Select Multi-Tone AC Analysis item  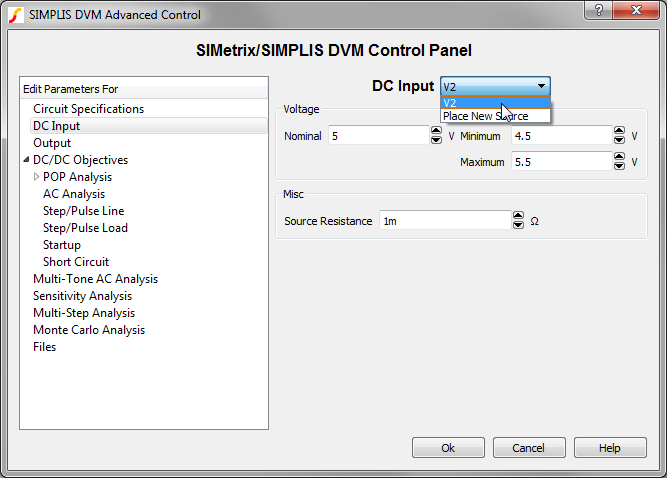[x=95, y=279]
